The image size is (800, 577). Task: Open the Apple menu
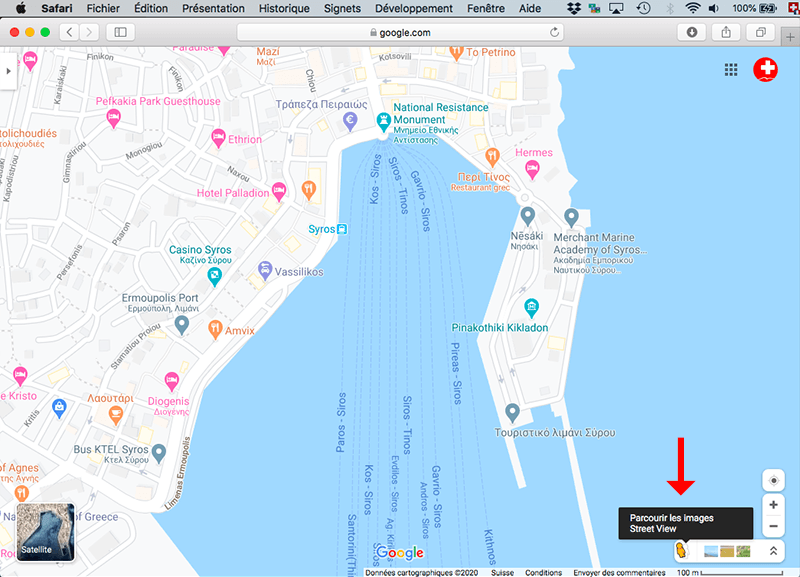[21, 8]
